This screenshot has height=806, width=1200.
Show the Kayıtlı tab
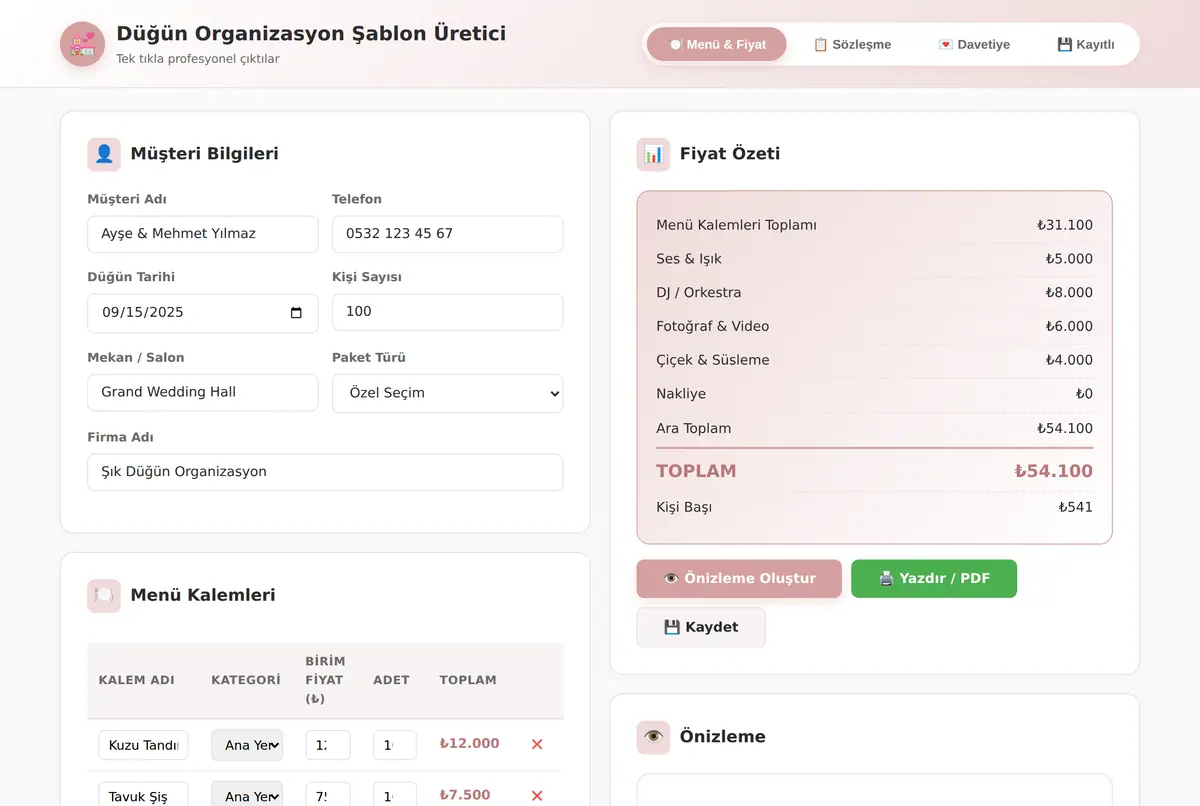point(1085,44)
